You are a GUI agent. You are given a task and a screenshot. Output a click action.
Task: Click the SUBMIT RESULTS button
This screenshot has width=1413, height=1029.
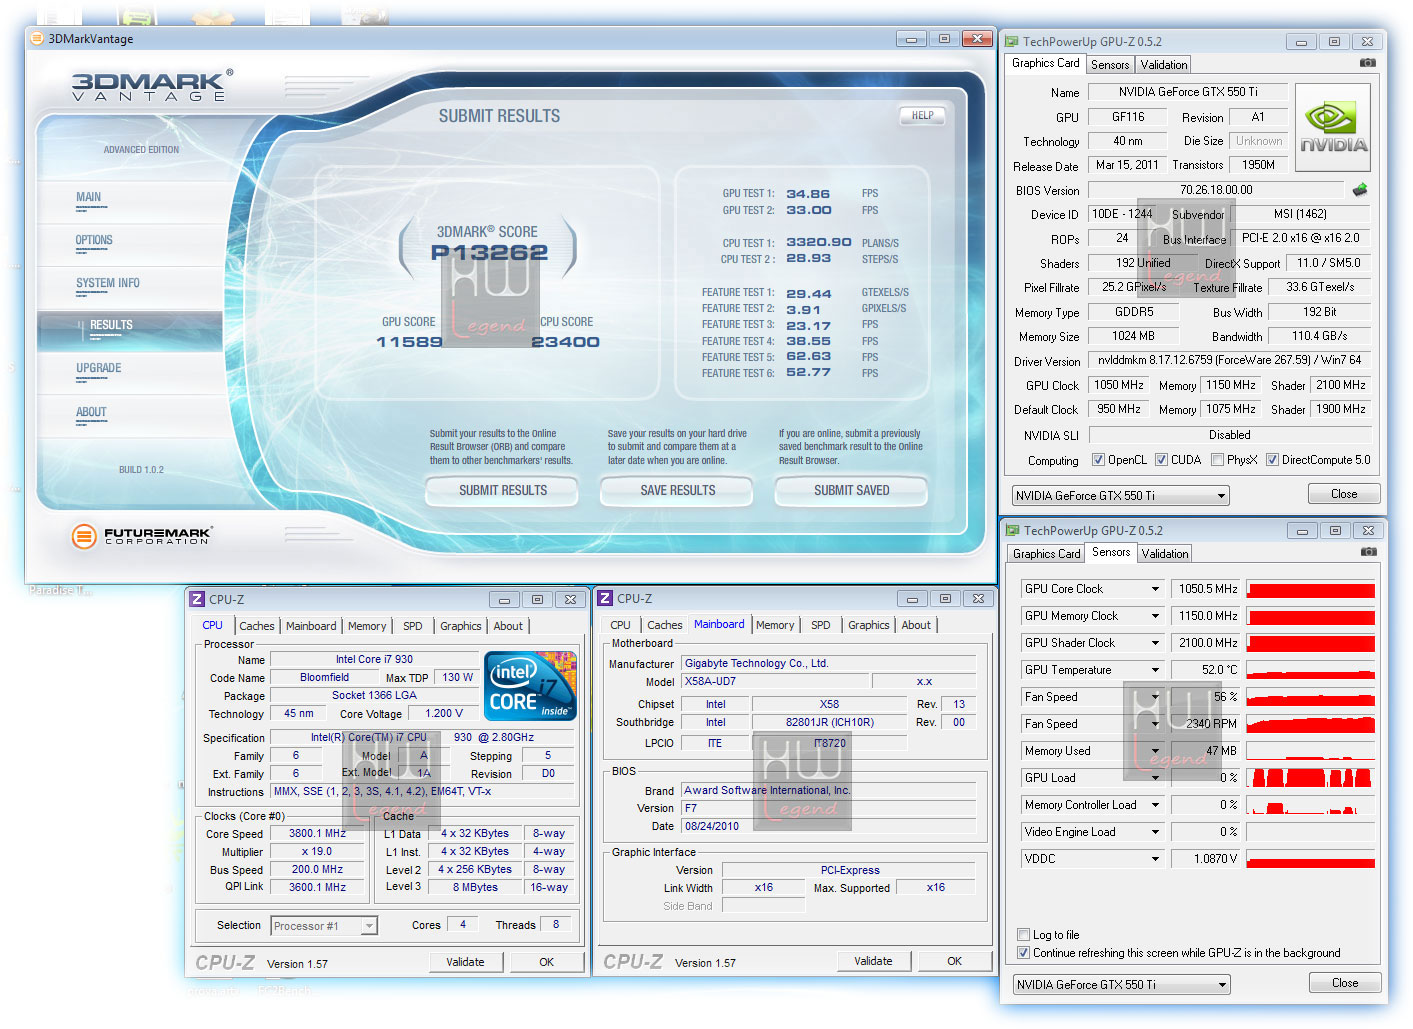pyautogui.click(x=503, y=491)
